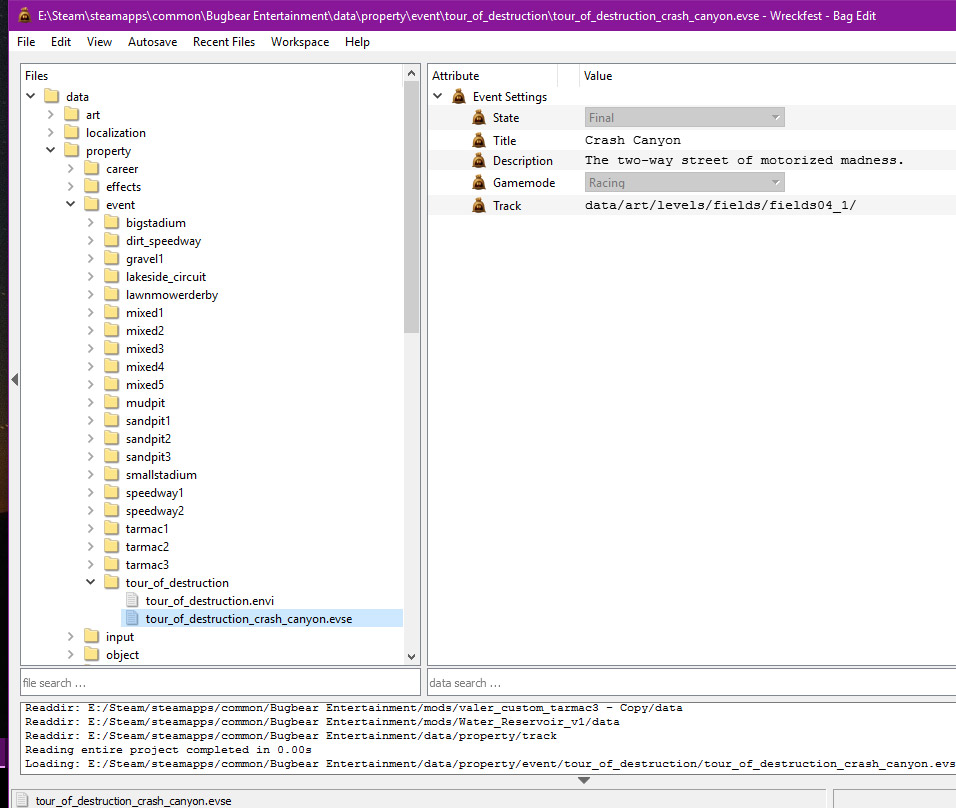The height and width of the screenshot is (808, 956).
Task: Click the bag icon beside Description
Action: coord(479,160)
